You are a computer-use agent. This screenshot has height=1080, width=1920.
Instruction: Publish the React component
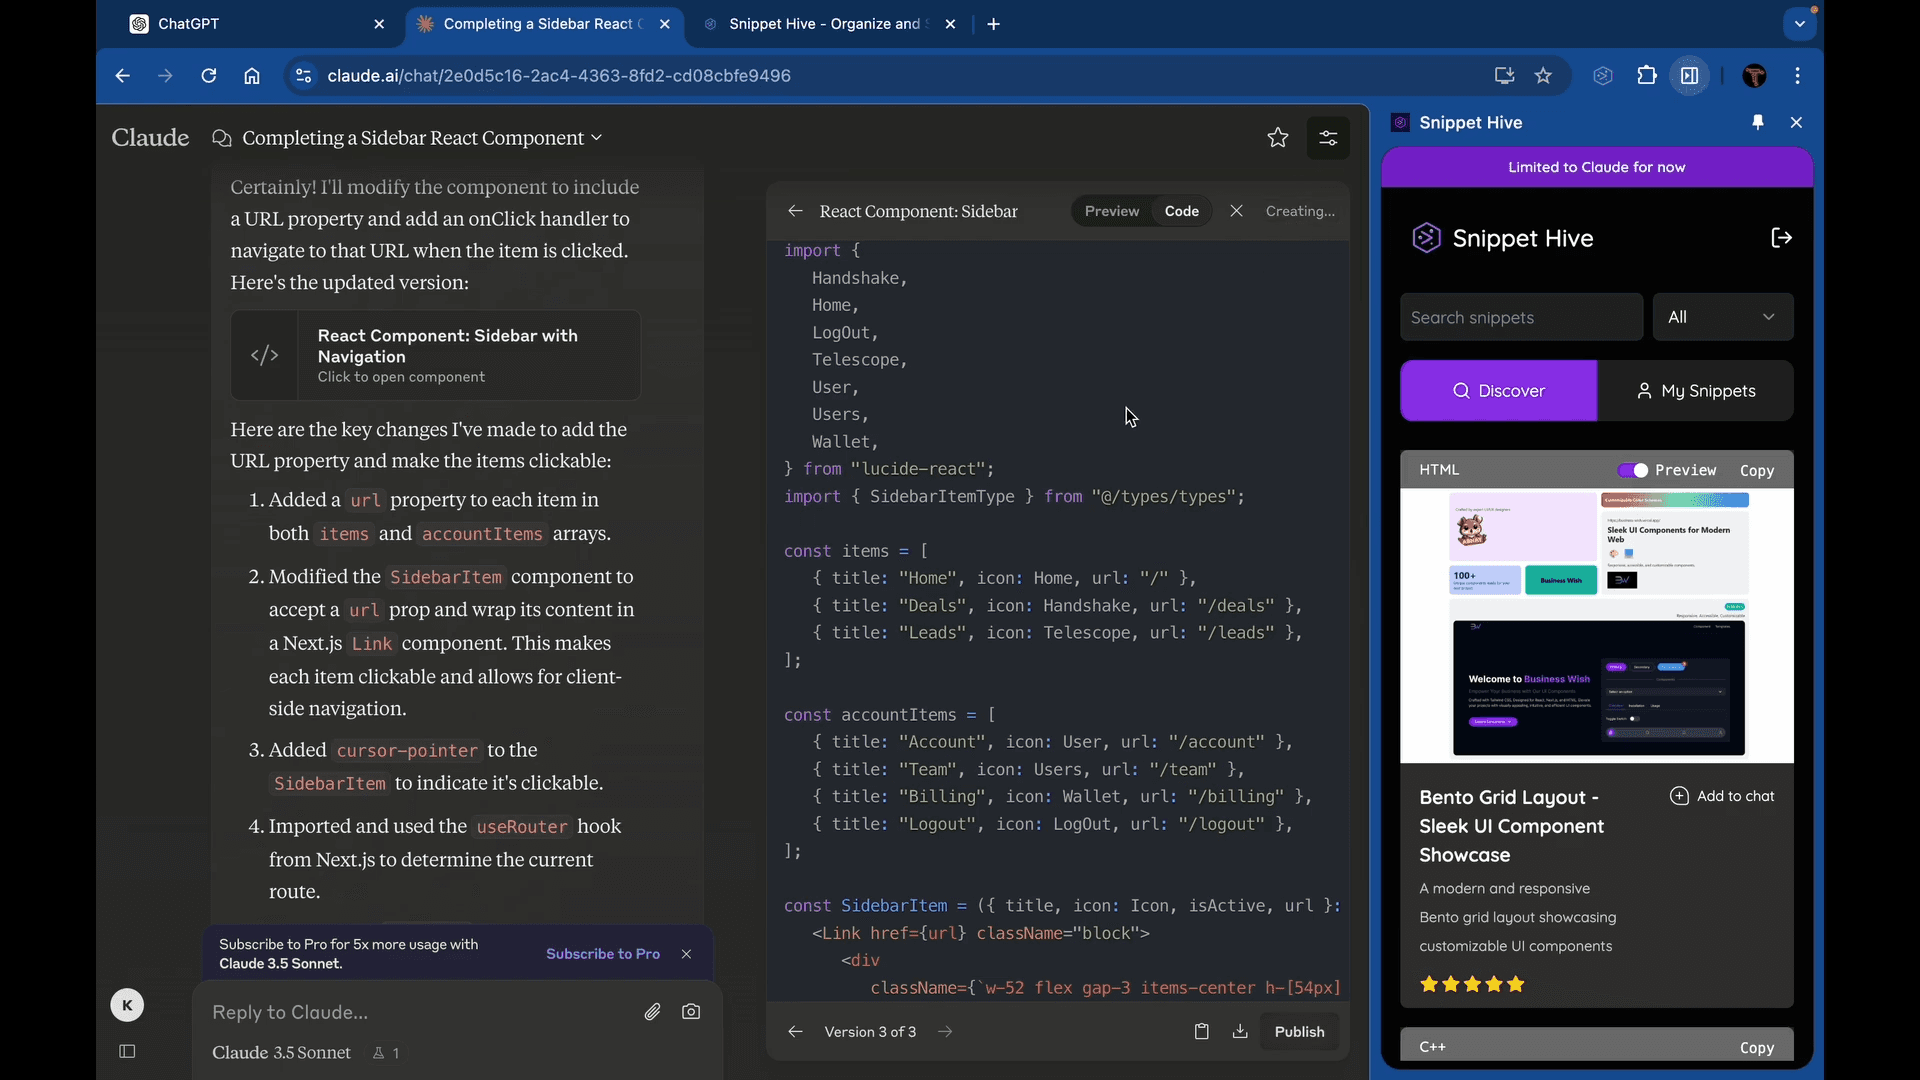click(x=1300, y=1031)
